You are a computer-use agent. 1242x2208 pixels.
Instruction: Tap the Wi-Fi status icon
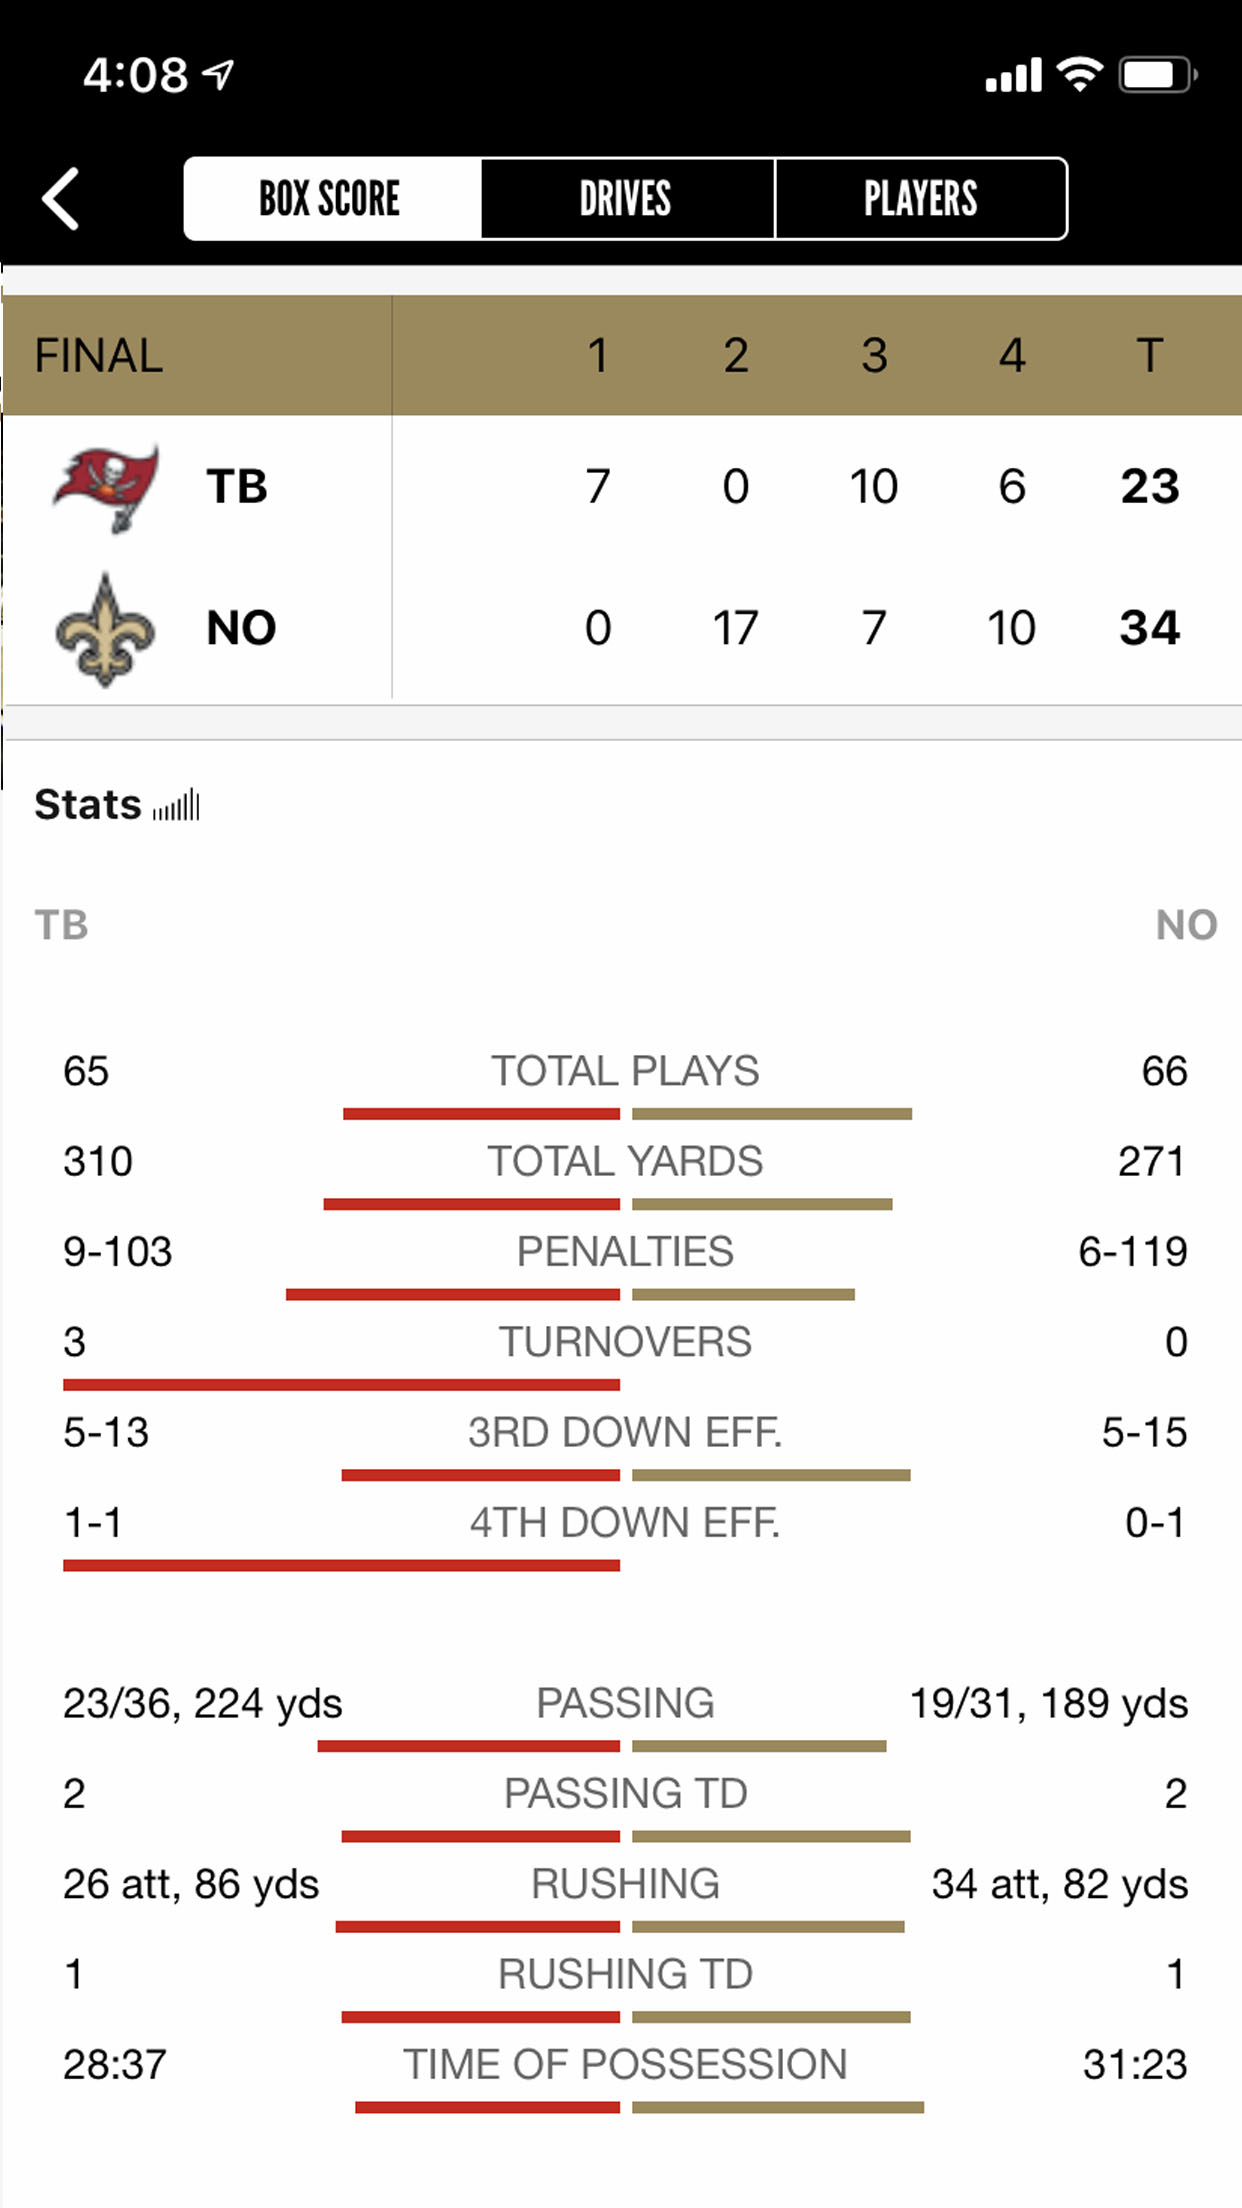[1079, 74]
